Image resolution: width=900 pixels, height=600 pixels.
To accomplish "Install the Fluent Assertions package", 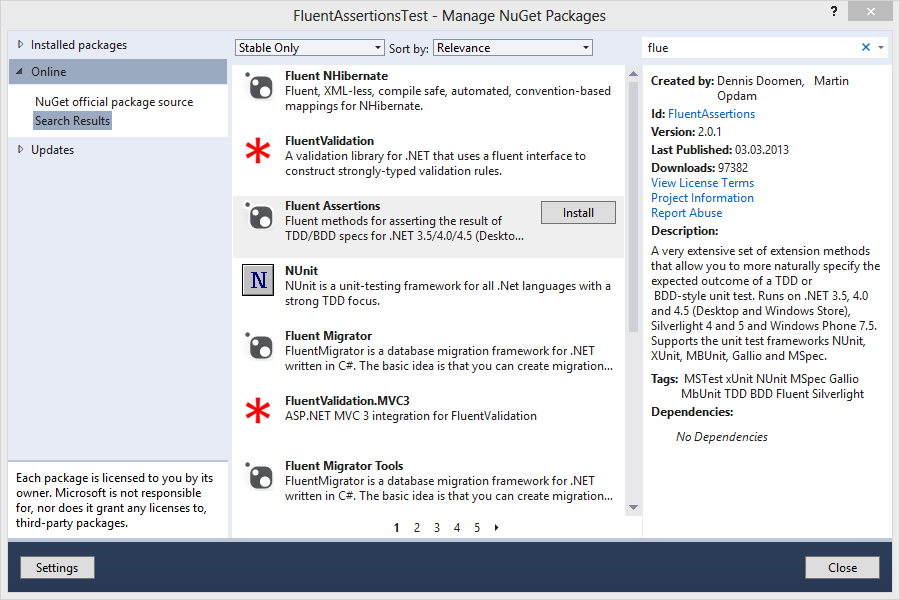I will 578,213.
